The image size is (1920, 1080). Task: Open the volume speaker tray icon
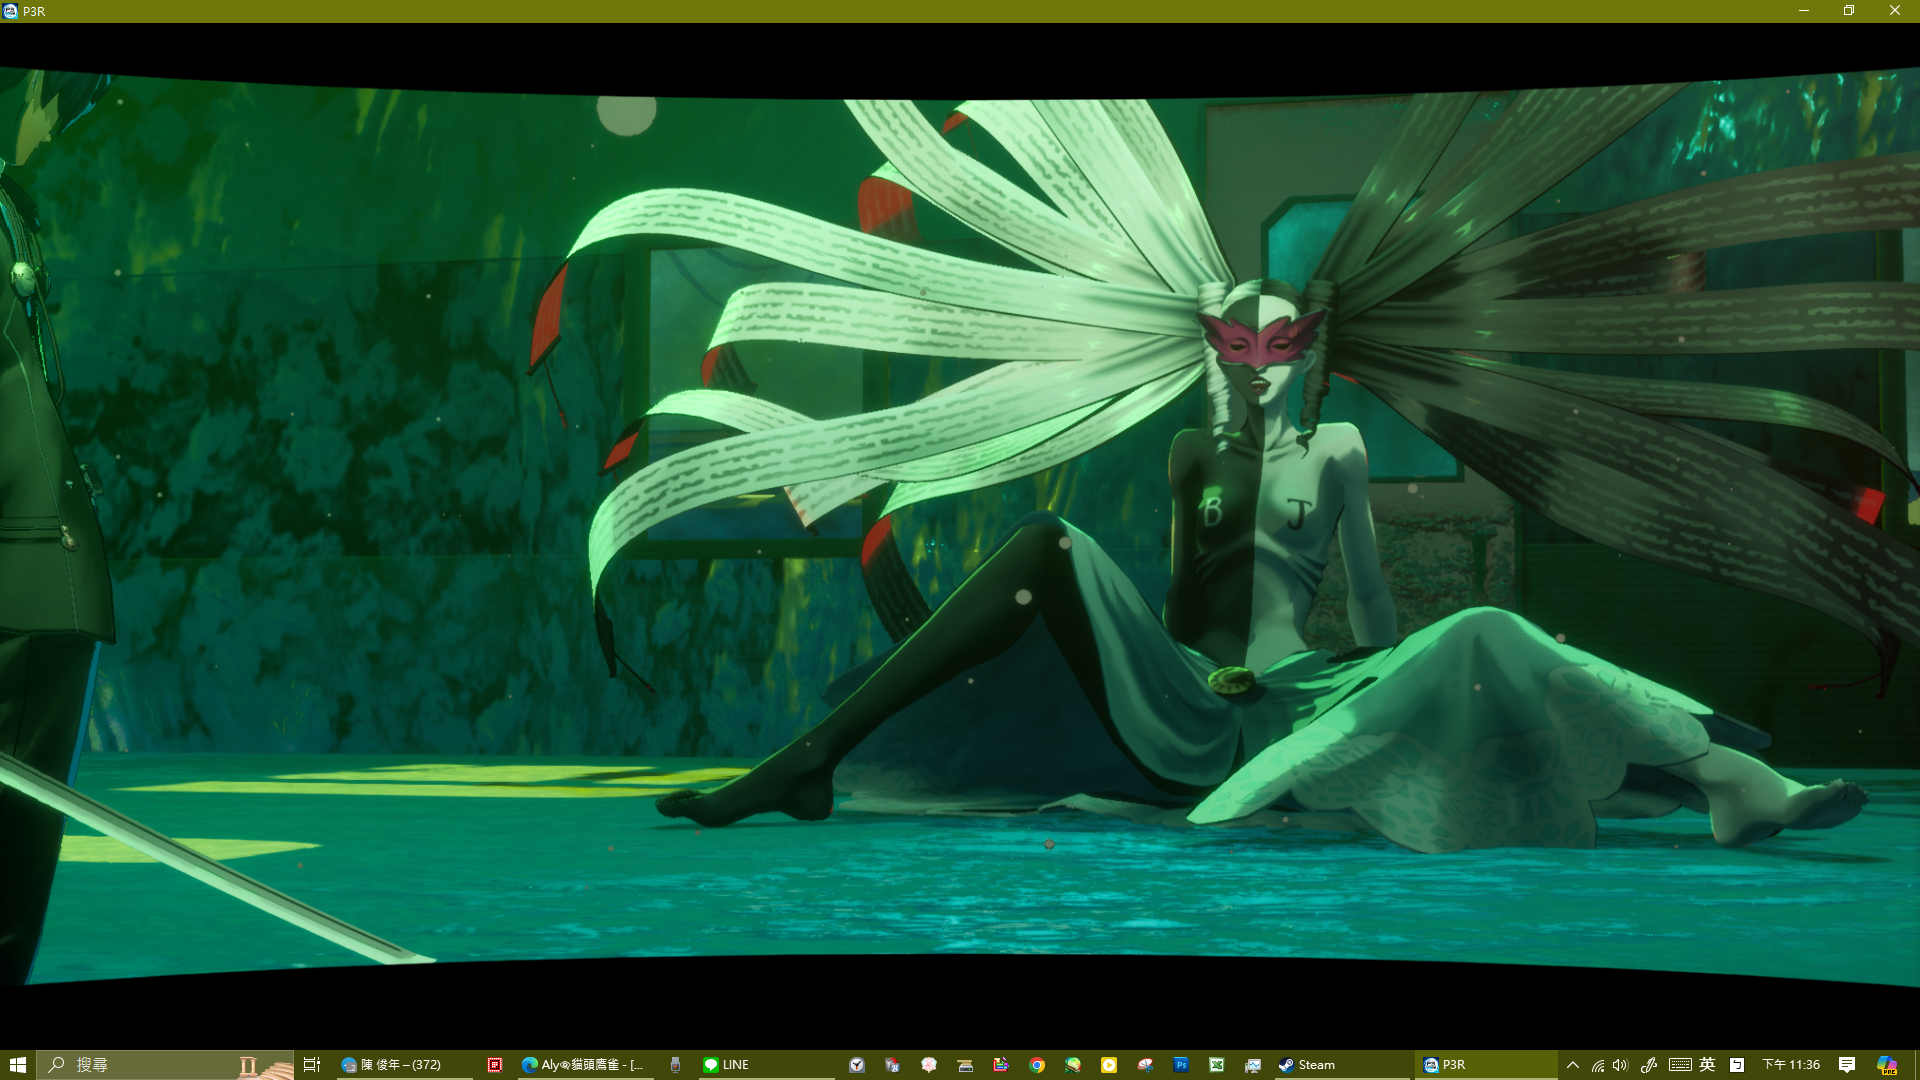[x=1620, y=1065]
